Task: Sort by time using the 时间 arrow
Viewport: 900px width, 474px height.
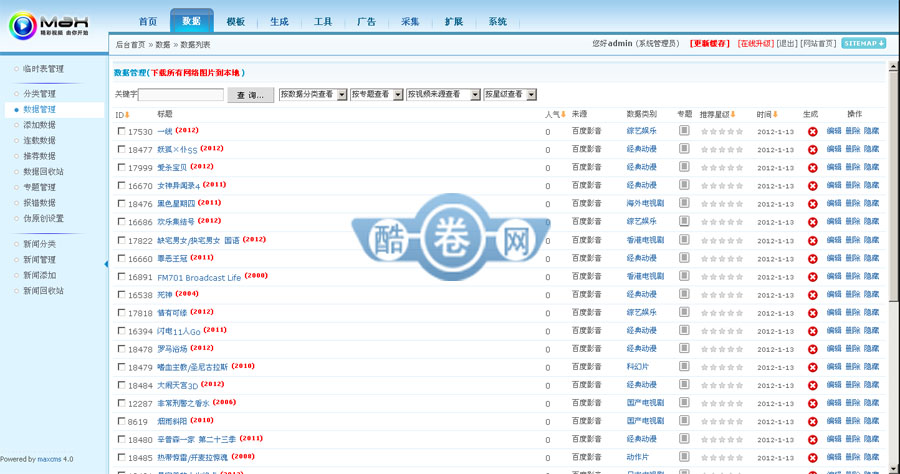Action: point(775,115)
